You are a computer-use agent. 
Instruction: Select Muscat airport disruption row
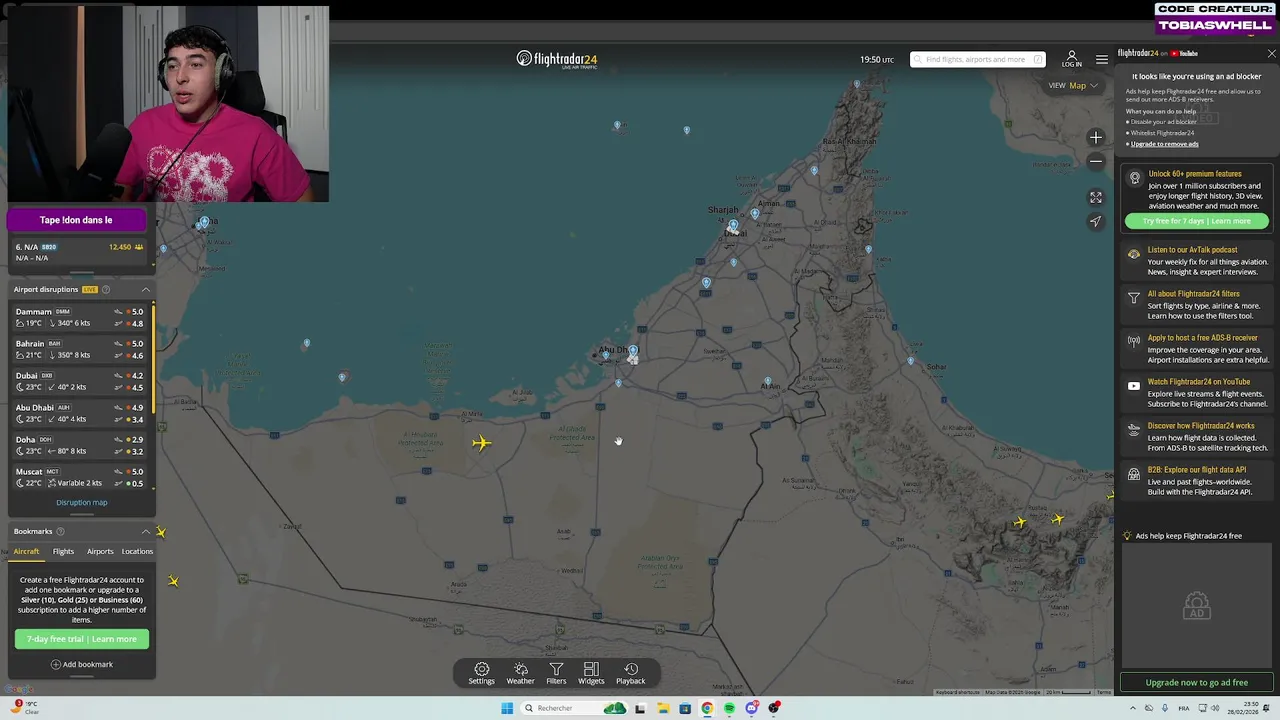pos(80,477)
